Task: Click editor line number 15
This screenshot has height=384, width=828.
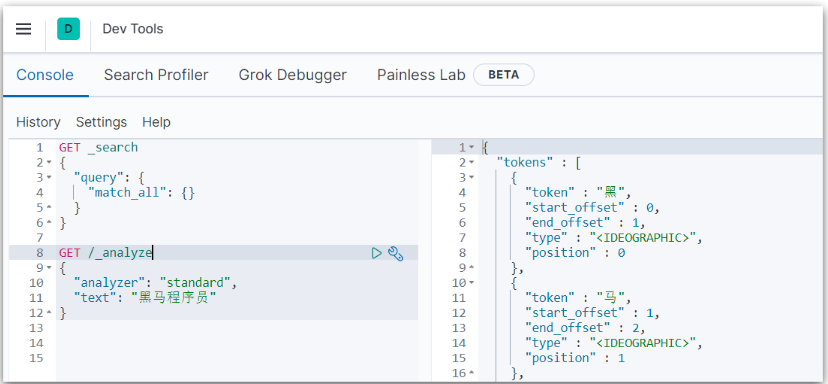Action: pyautogui.click(x=36, y=358)
